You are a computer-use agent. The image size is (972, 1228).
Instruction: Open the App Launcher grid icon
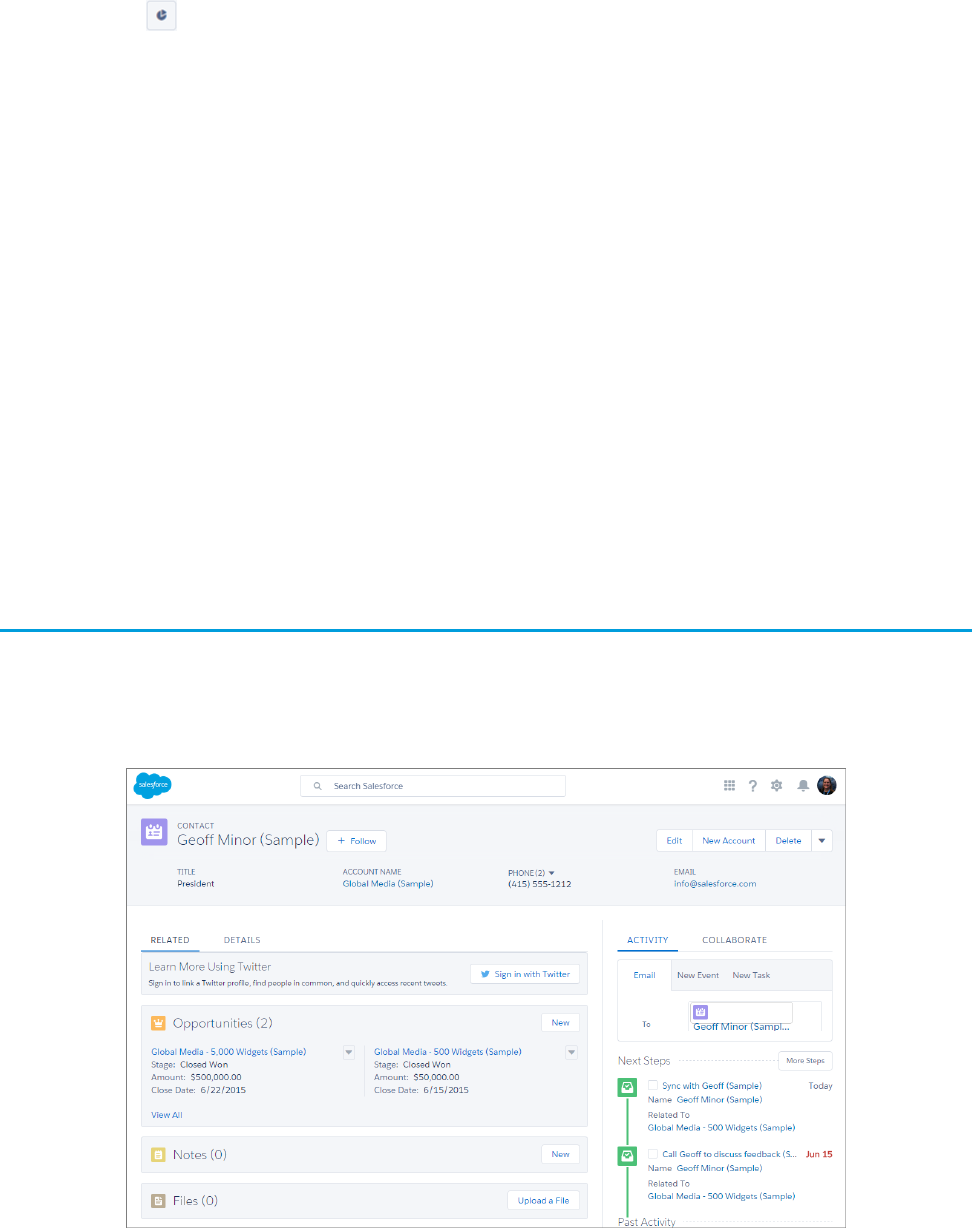coord(730,786)
